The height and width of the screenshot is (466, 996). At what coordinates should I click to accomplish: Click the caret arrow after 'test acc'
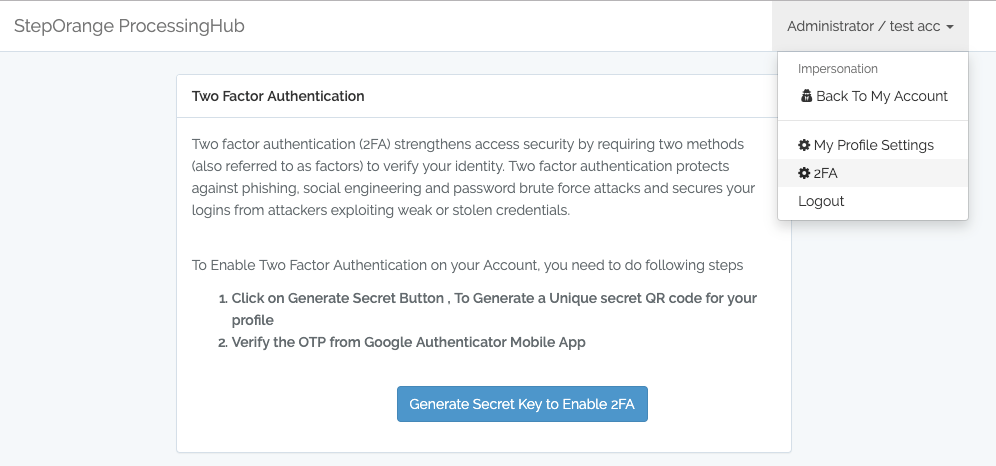point(949,27)
